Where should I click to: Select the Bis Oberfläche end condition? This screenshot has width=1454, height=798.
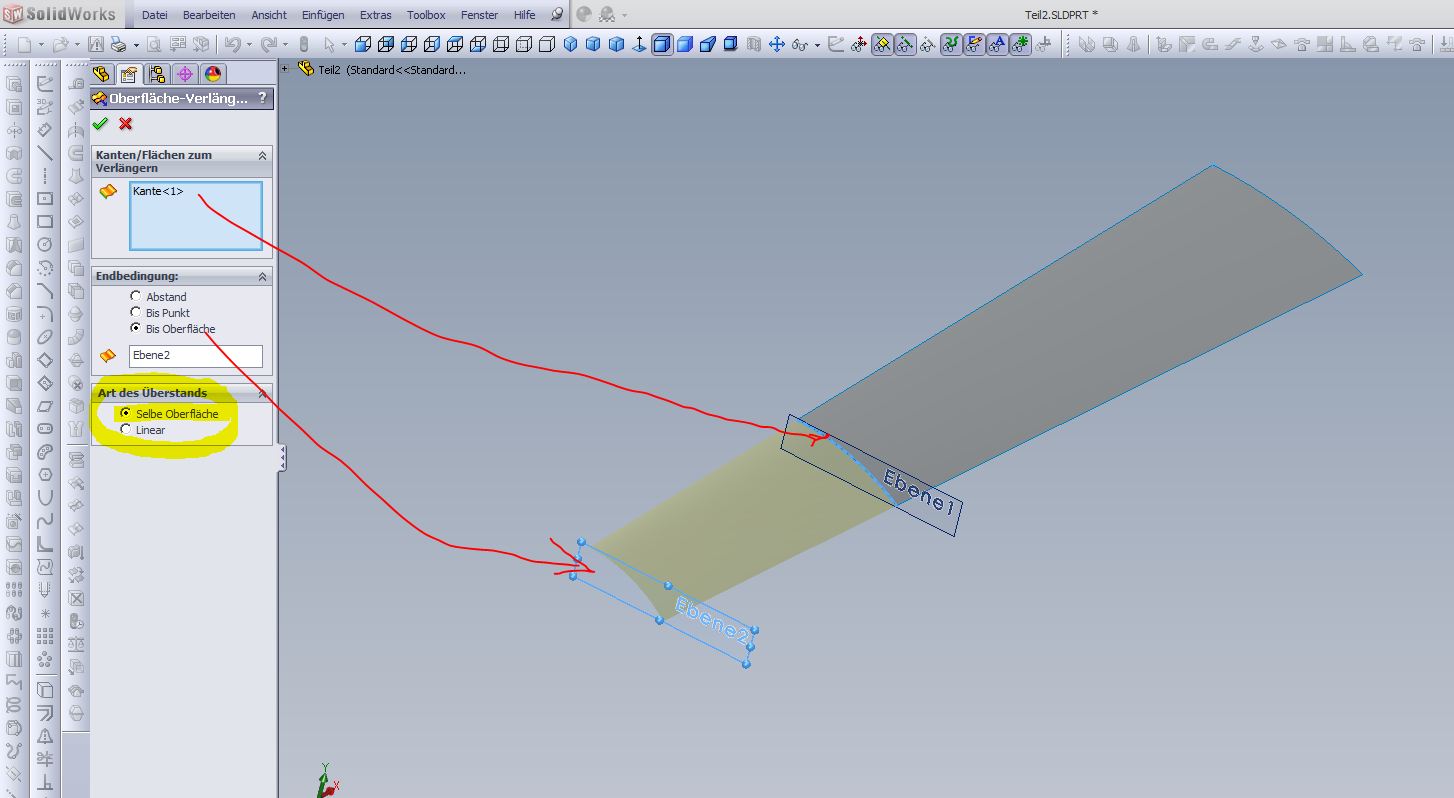(x=136, y=329)
